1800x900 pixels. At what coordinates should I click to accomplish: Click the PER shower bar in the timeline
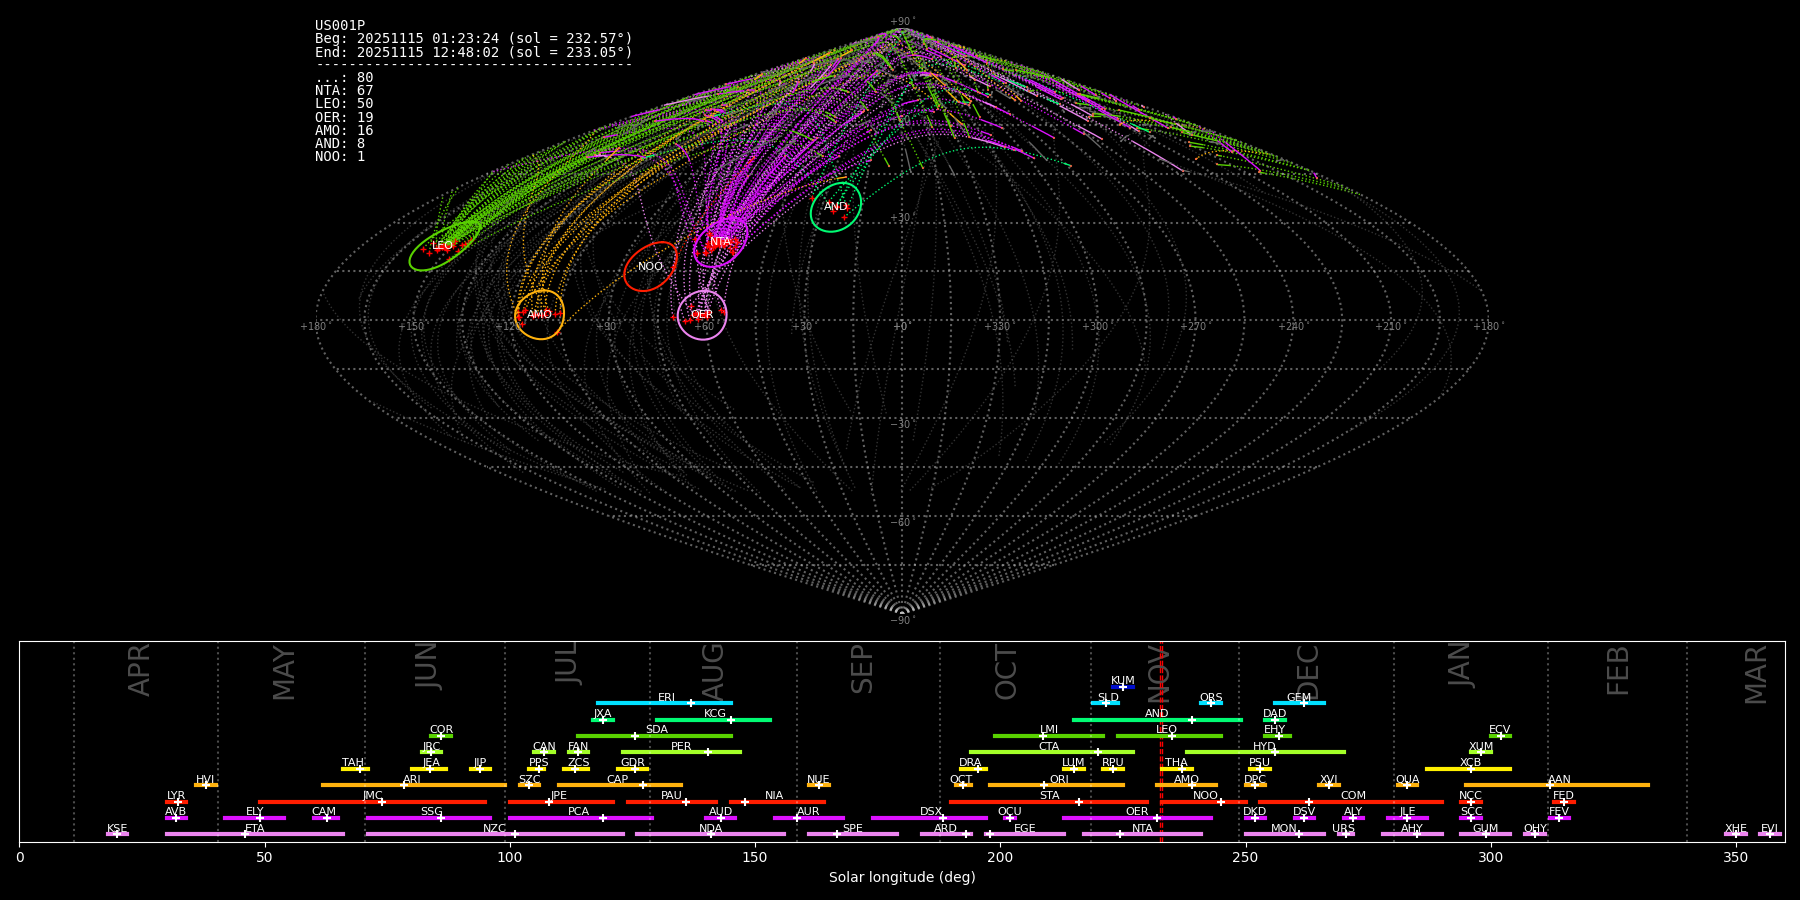pos(681,752)
